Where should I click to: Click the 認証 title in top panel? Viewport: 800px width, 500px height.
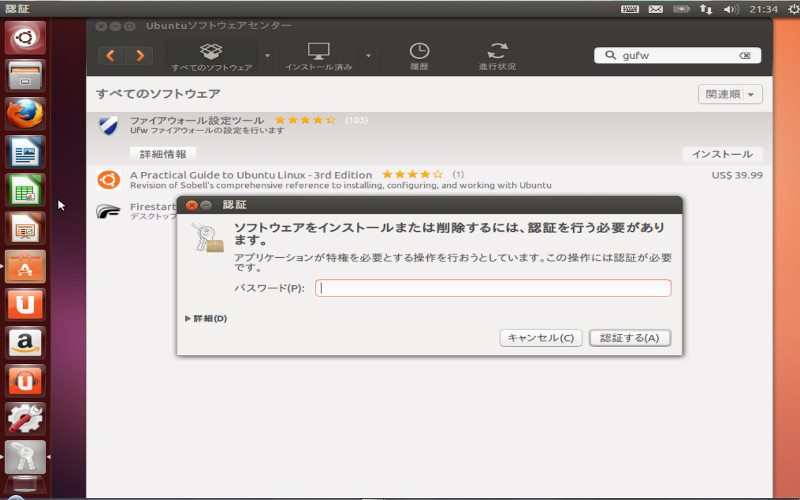pyautogui.click(x=17, y=9)
